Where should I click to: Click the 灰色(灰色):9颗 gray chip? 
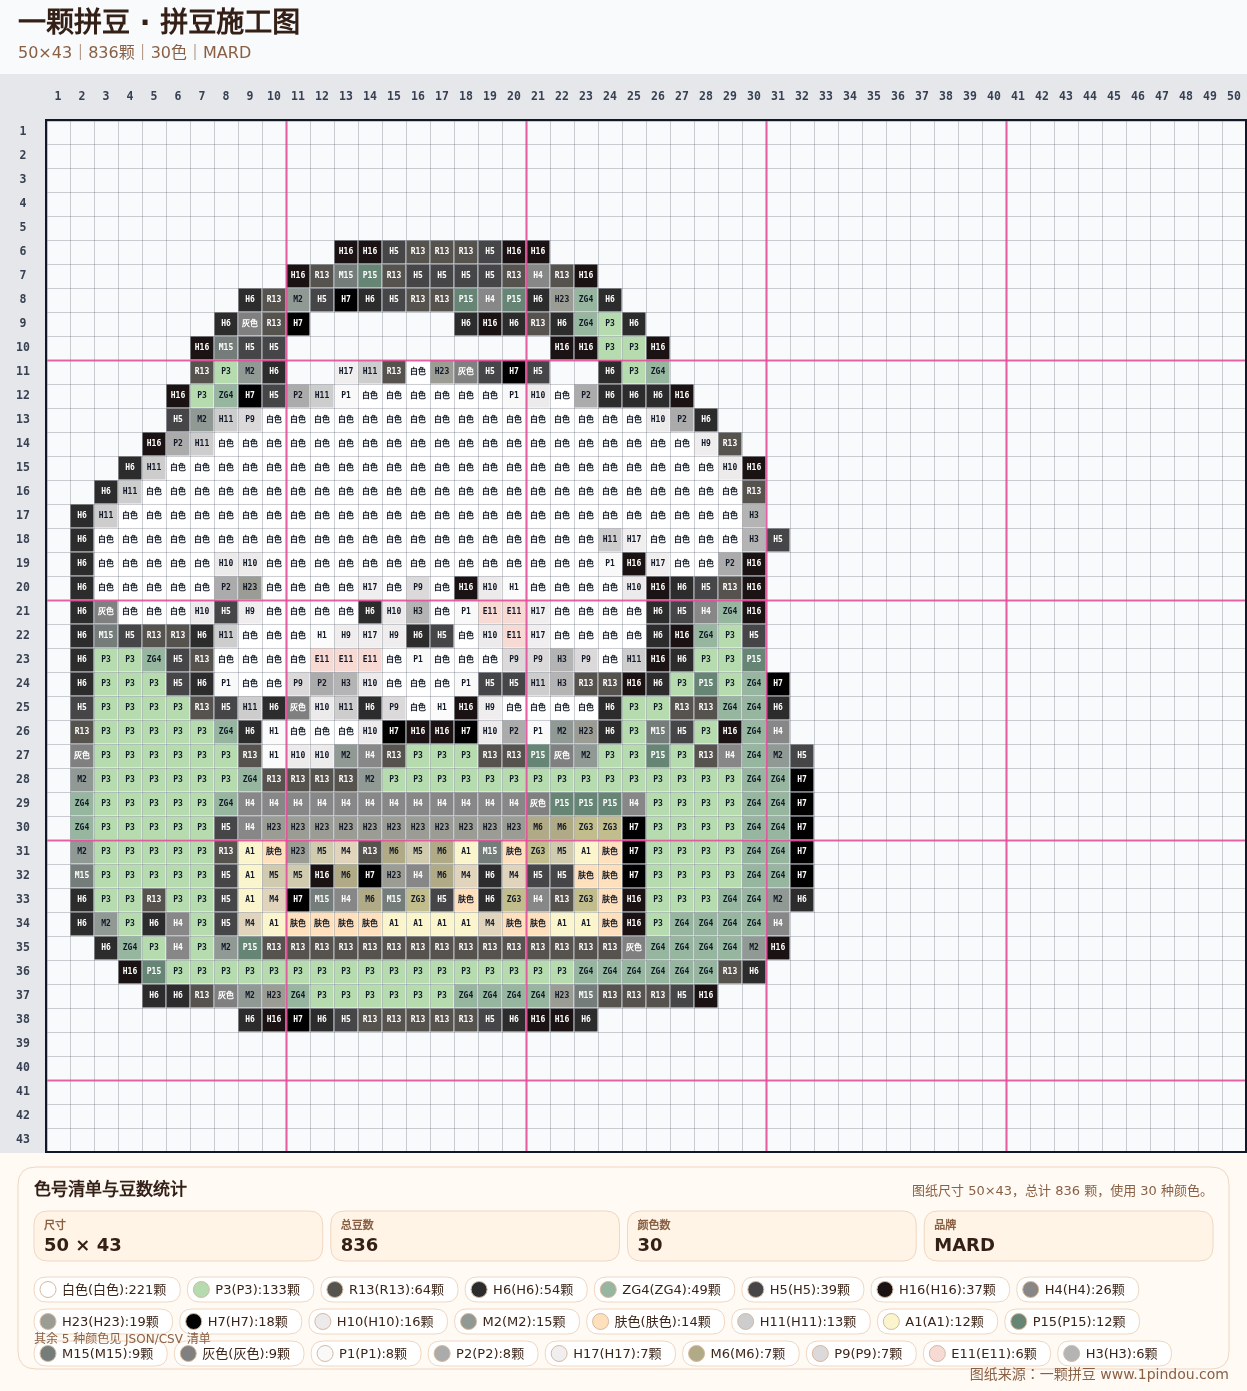pyautogui.click(x=239, y=1354)
